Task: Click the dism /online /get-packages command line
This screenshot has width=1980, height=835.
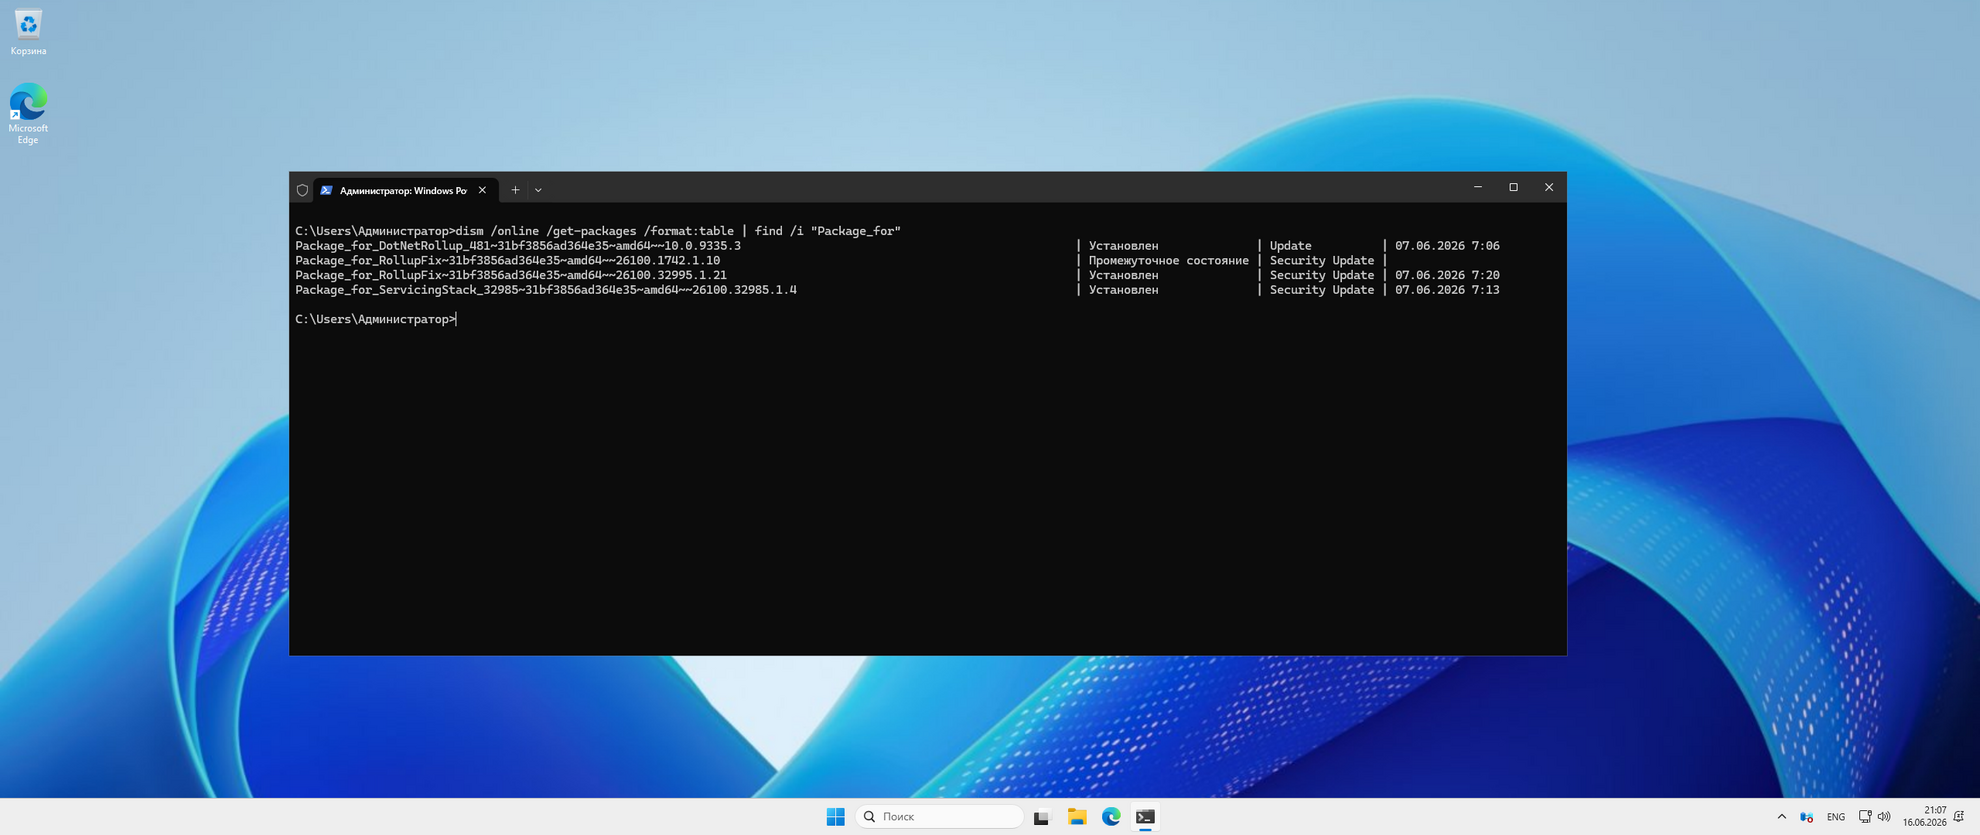Action: [598, 231]
